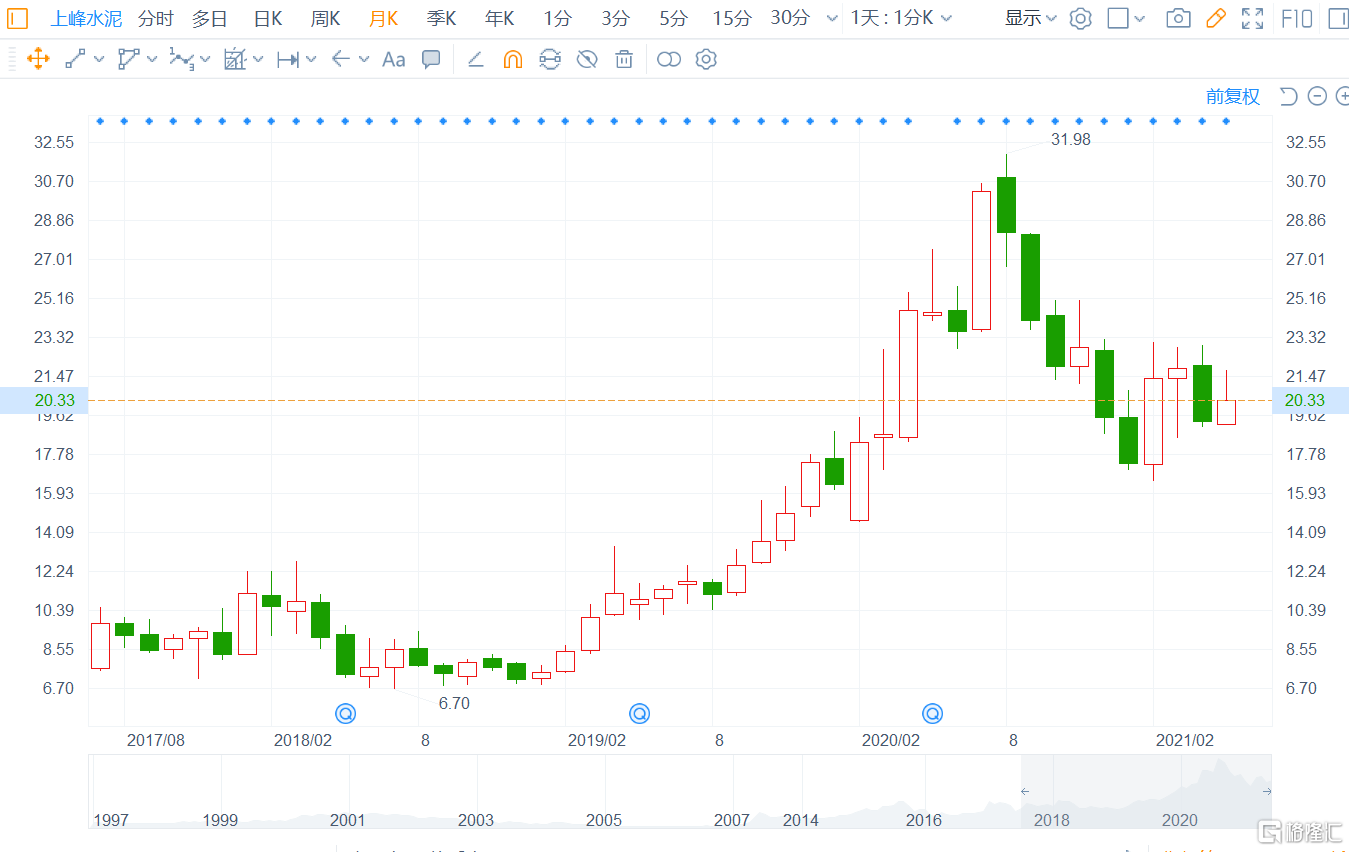The image size is (1349, 852).
Task: Click the Q marker near 2019/02
Action: (639, 713)
